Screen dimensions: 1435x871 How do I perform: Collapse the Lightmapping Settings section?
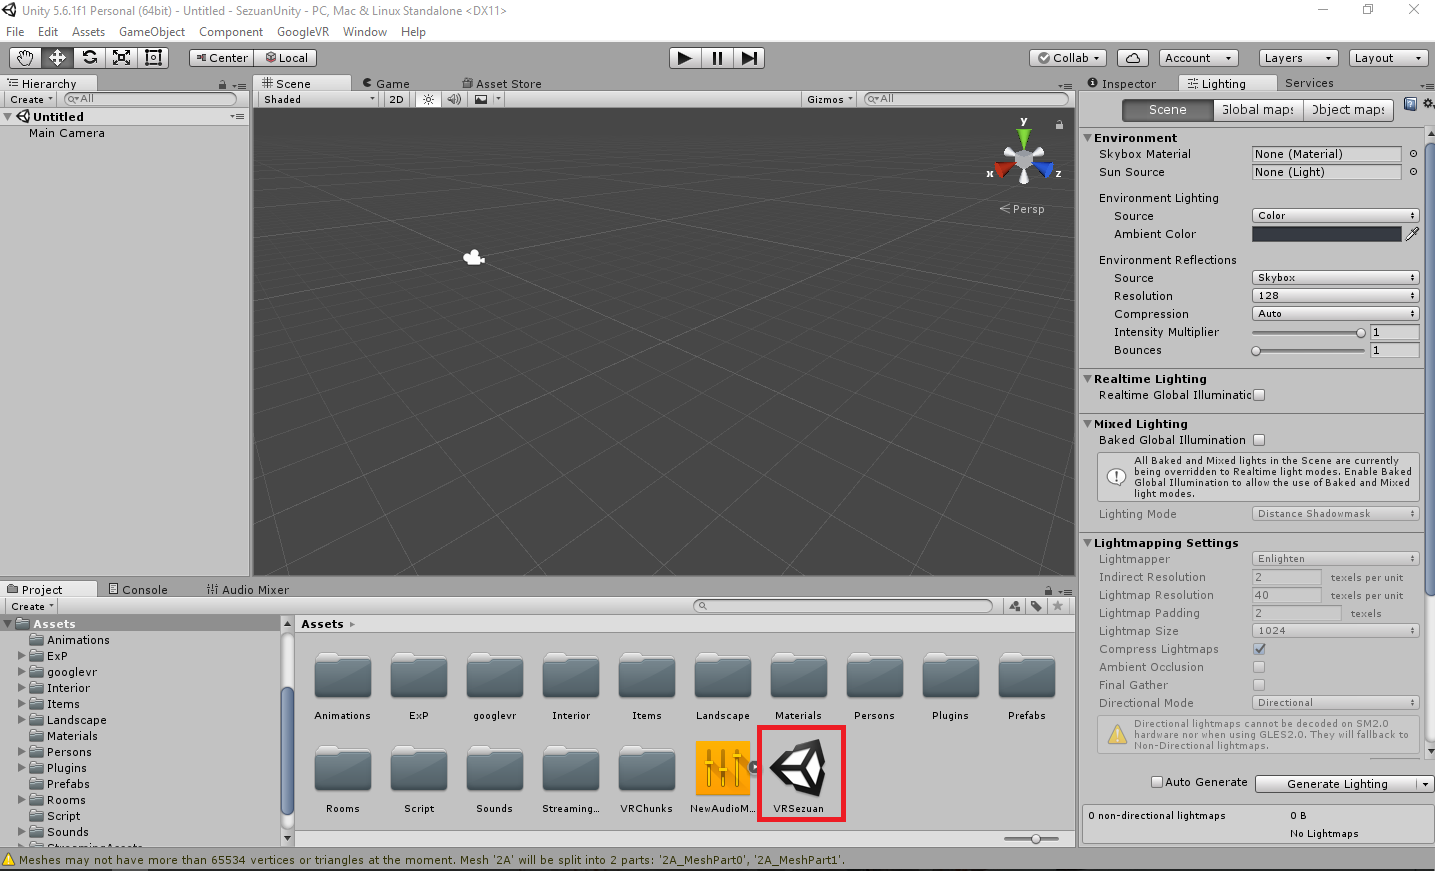click(1088, 543)
